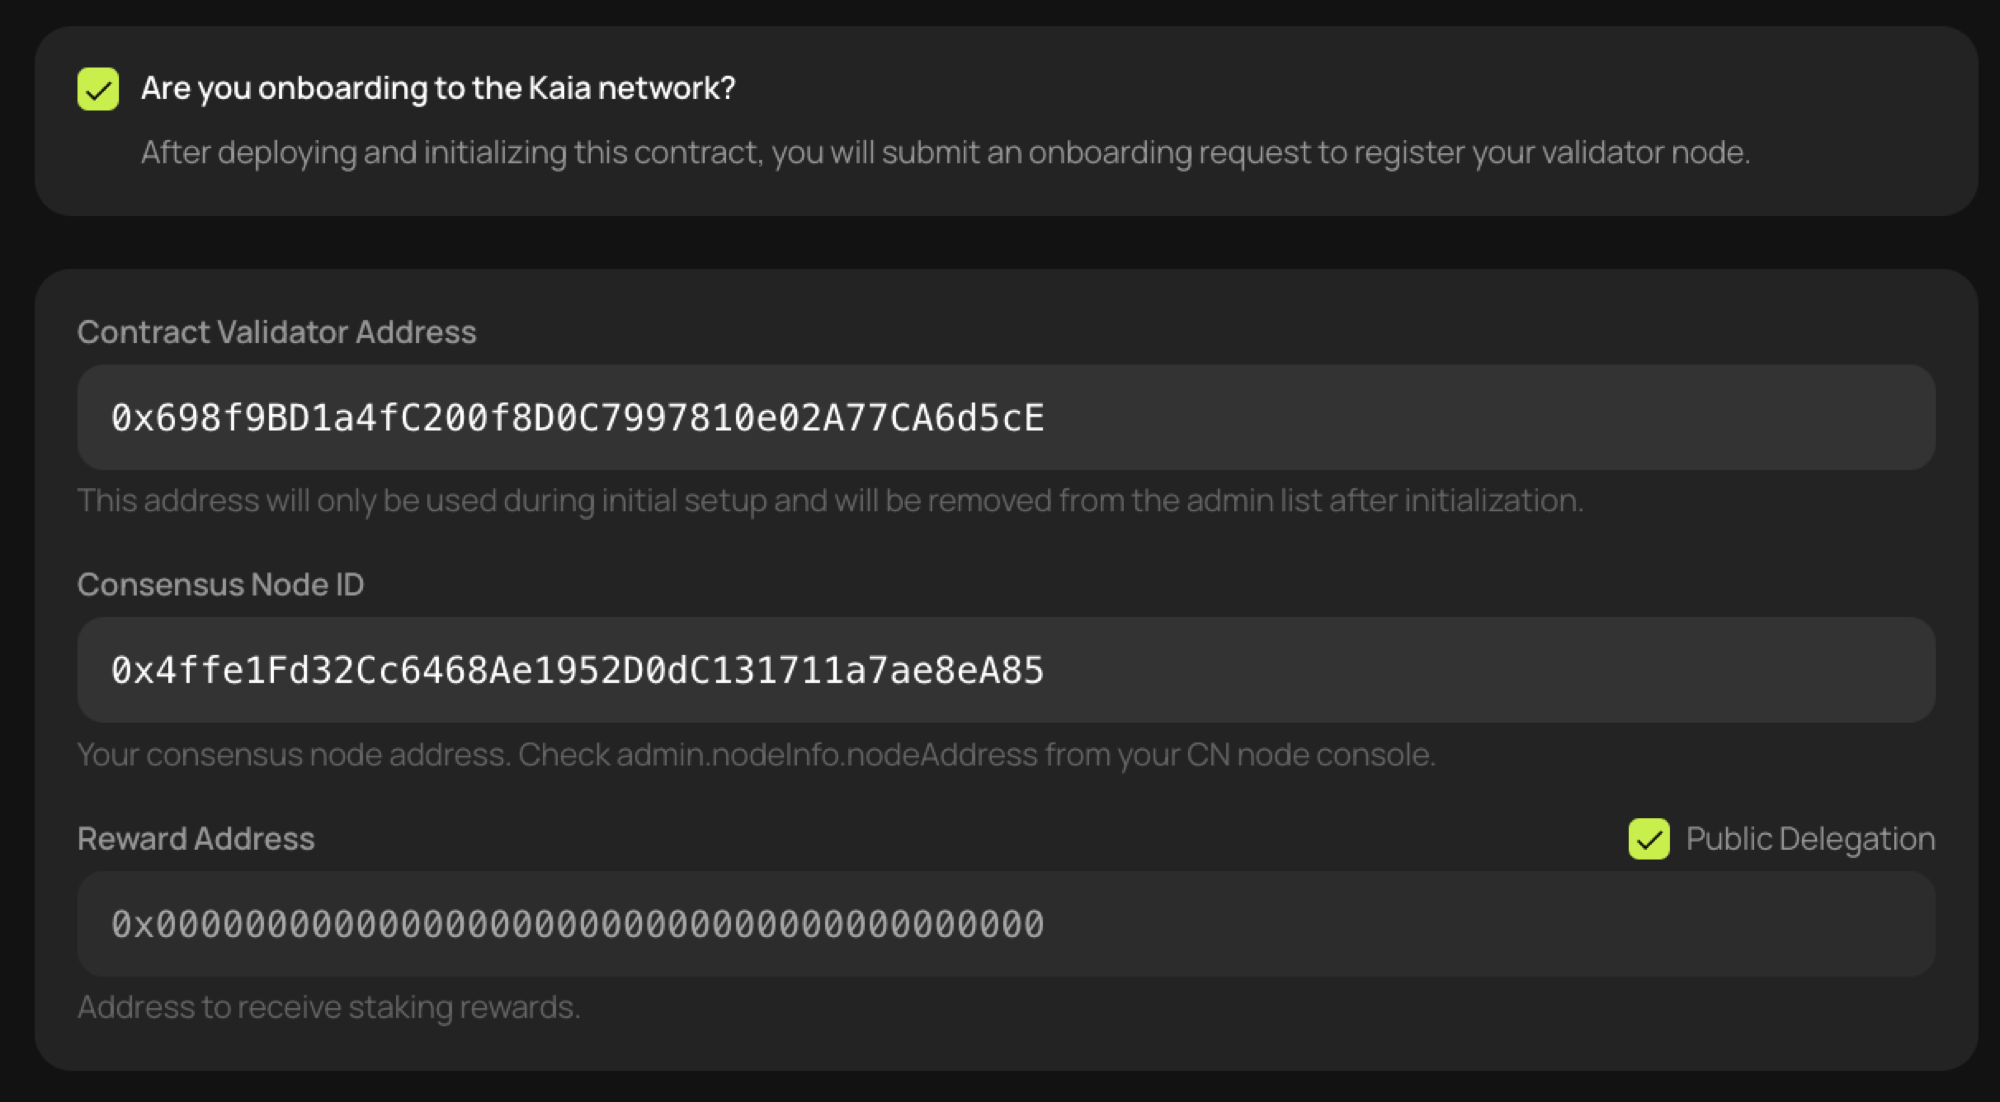Disable the Public Delegation checkbox
Viewport: 2000px width, 1102px height.
coord(1648,840)
